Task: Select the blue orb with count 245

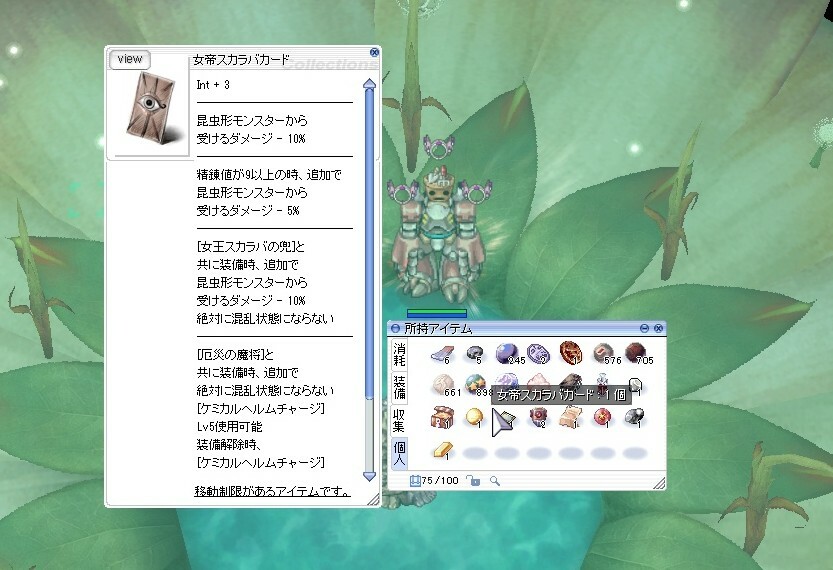Action: coord(507,354)
